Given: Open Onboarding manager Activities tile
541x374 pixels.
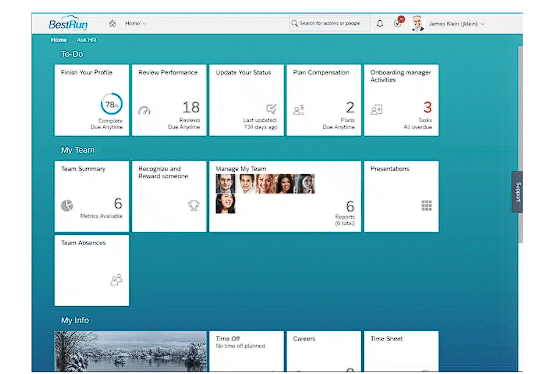Looking at the screenshot, I should [x=401, y=100].
